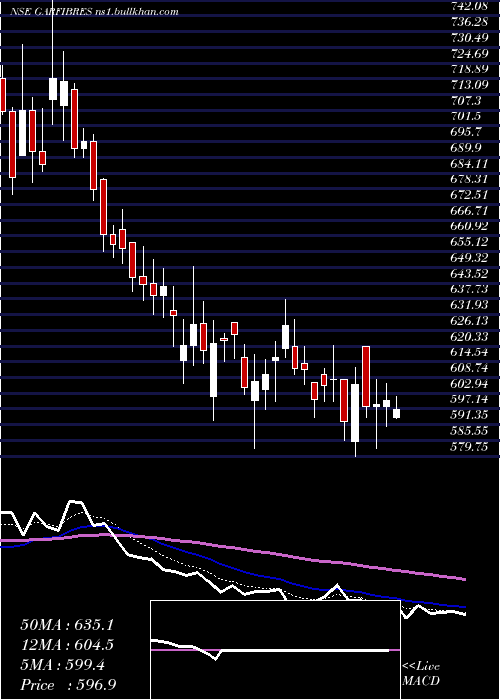This screenshot has width=500, height=700.
Task: Click the 12MA : 604.5 value
Action: pos(67,645)
